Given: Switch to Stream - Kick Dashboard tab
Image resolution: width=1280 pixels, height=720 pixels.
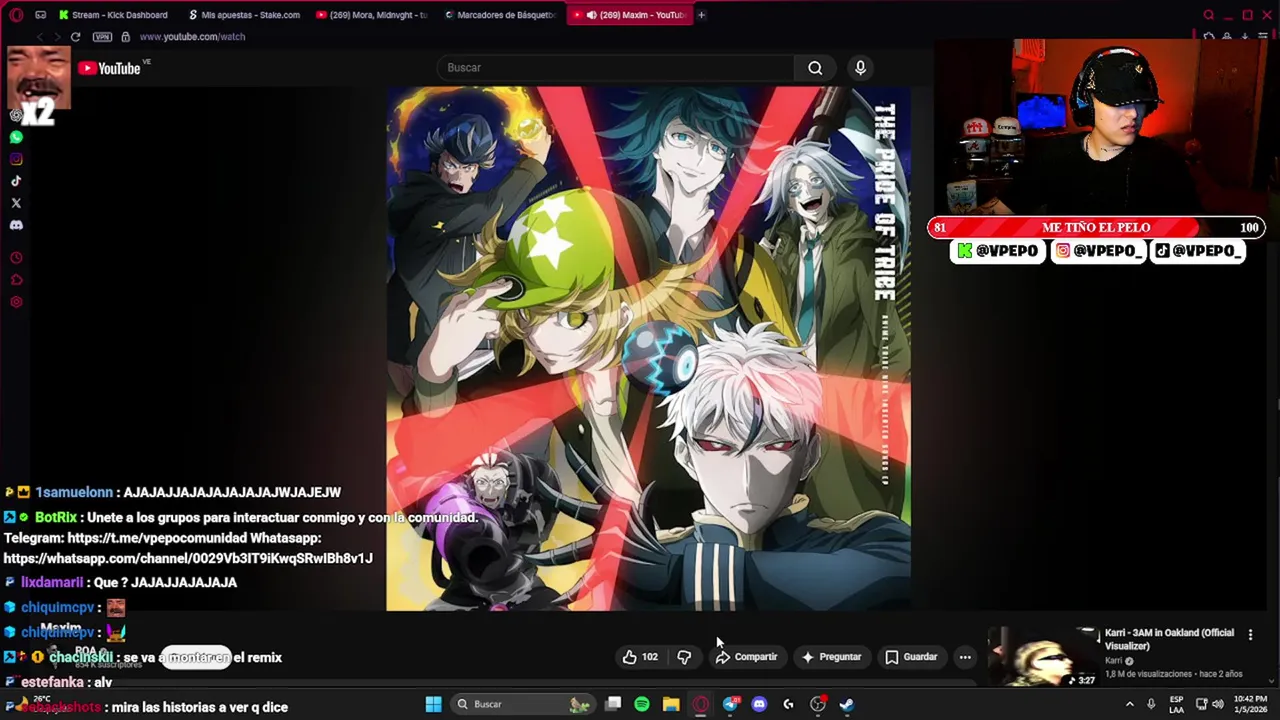Looking at the screenshot, I should pyautogui.click(x=114, y=15).
